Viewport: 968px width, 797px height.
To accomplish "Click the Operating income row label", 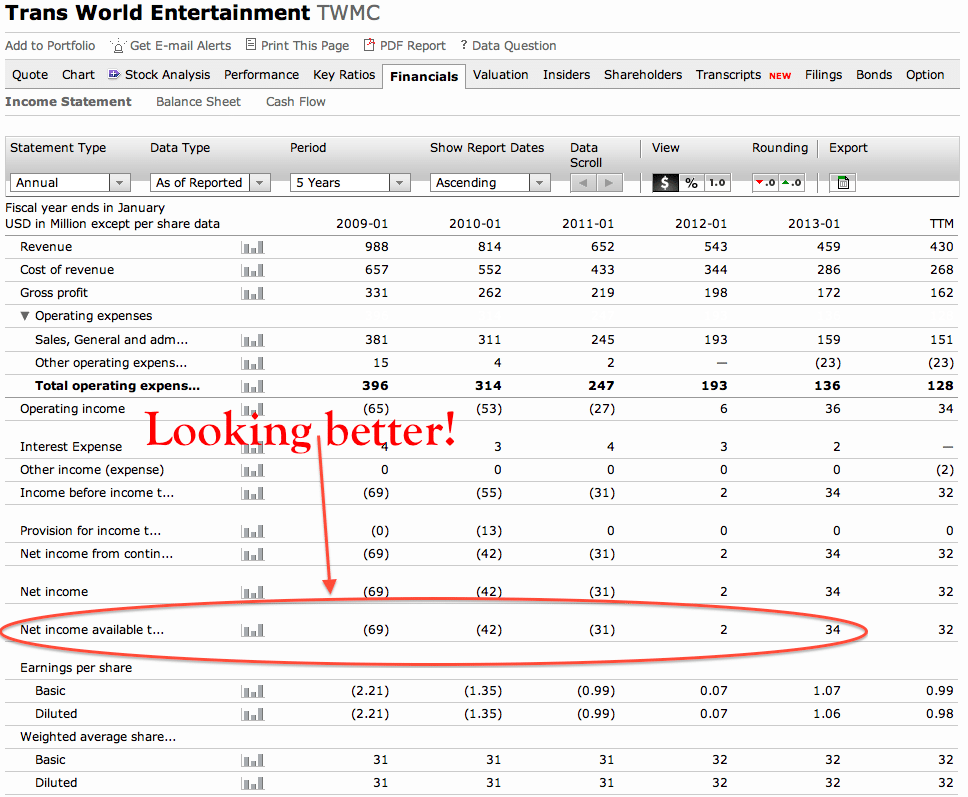I will point(72,409).
